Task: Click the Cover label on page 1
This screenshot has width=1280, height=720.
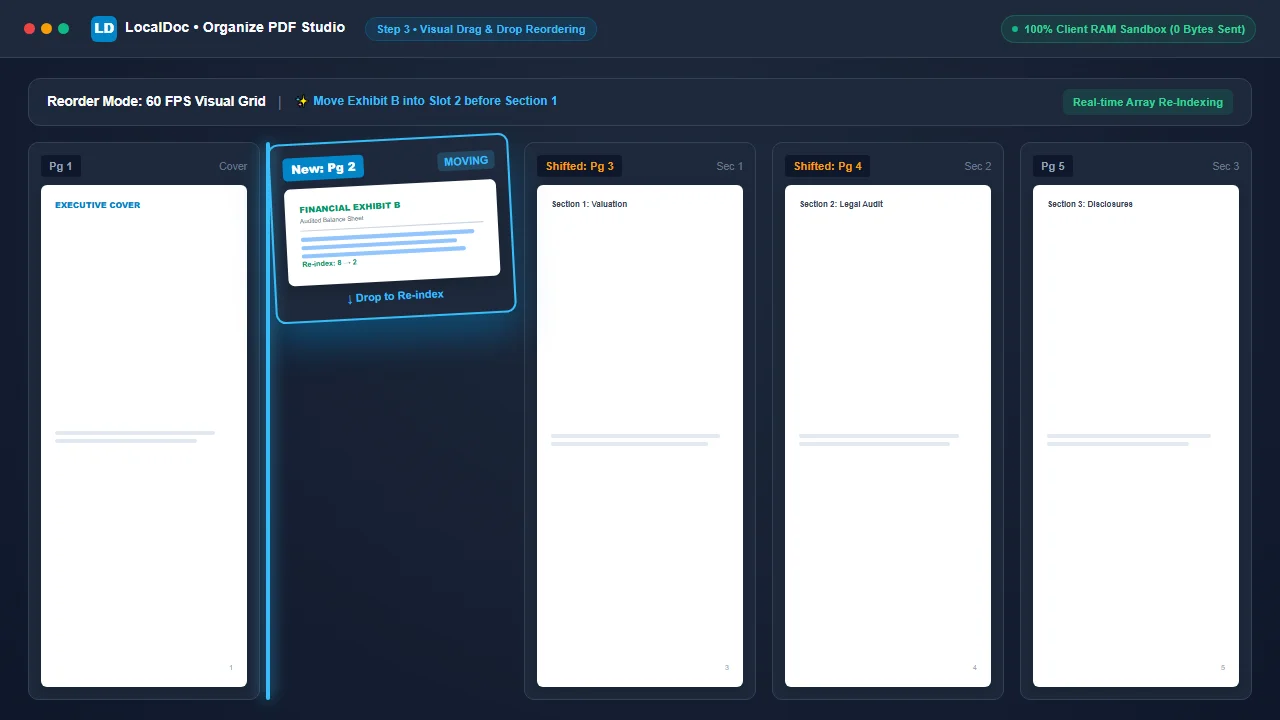Action: tap(233, 166)
